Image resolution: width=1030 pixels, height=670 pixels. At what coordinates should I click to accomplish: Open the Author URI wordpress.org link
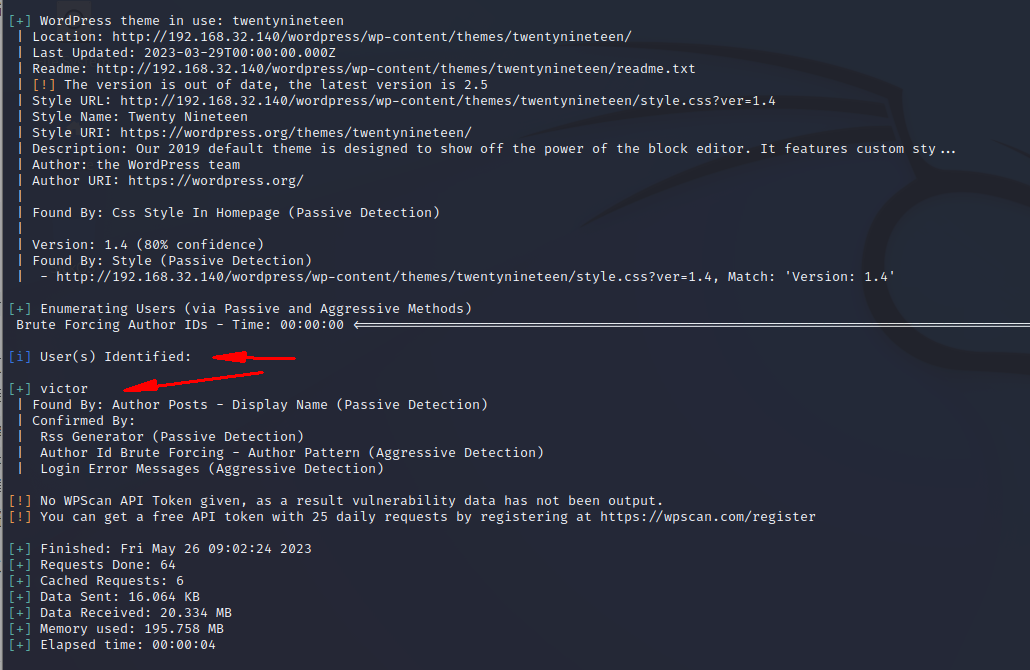pos(215,181)
